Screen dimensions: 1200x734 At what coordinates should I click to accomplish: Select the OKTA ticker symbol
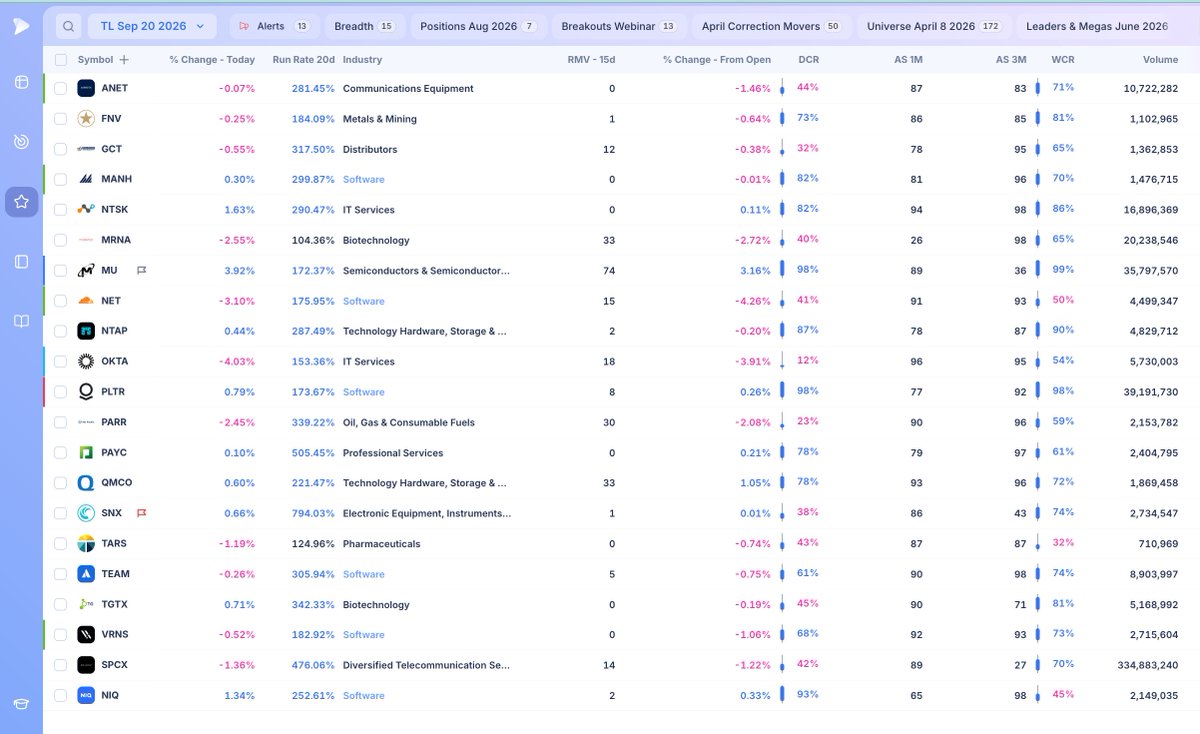coord(115,361)
